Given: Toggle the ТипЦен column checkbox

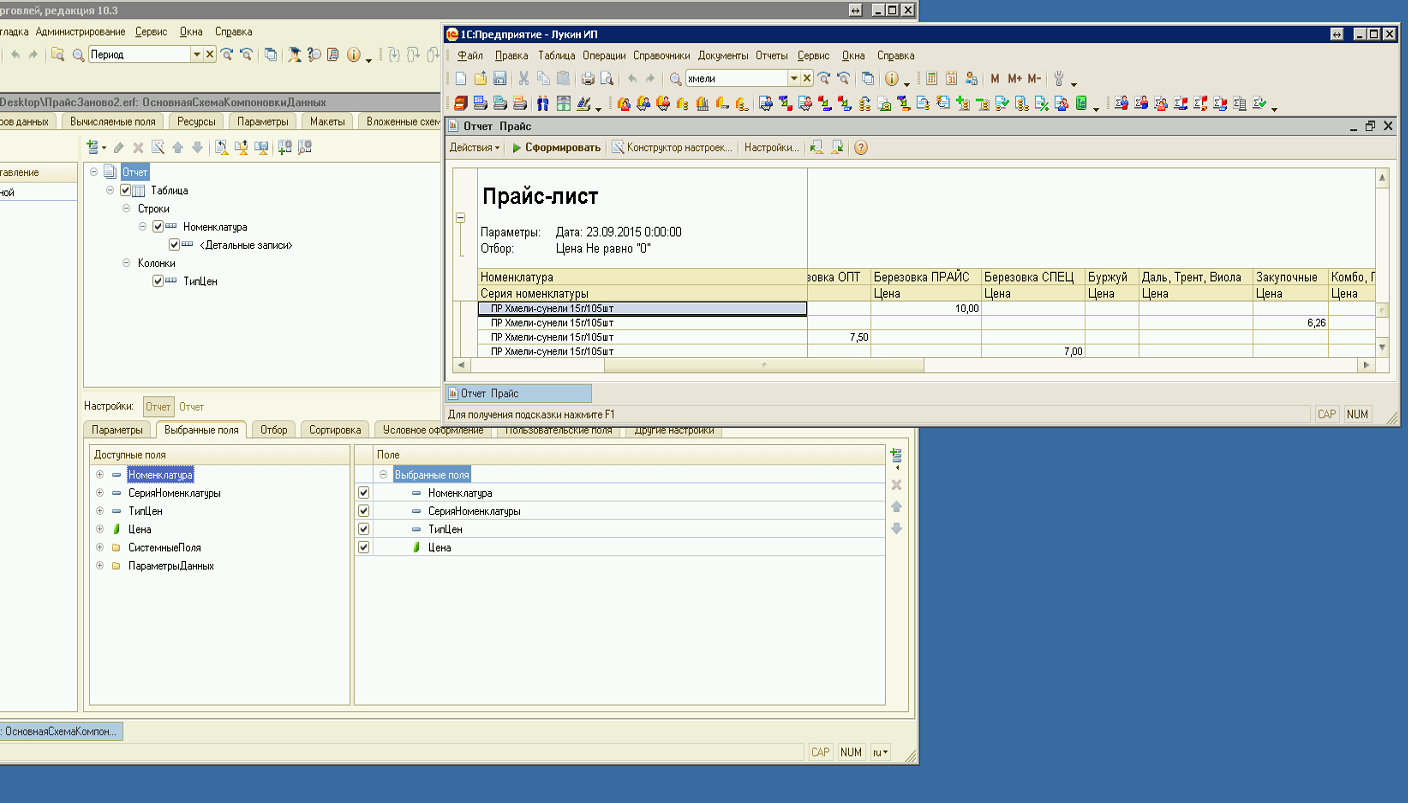Looking at the screenshot, I should (158, 282).
